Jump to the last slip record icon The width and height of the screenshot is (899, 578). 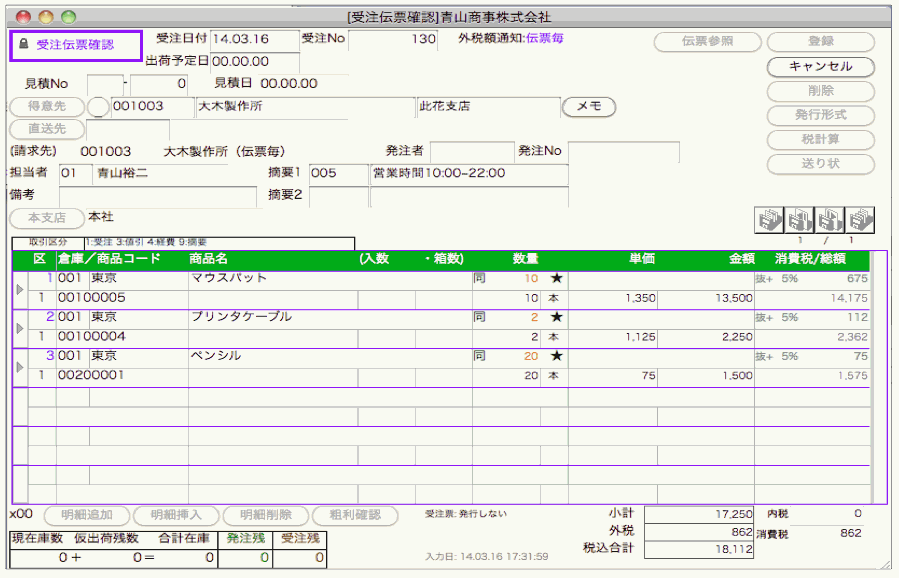coord(860,220)
